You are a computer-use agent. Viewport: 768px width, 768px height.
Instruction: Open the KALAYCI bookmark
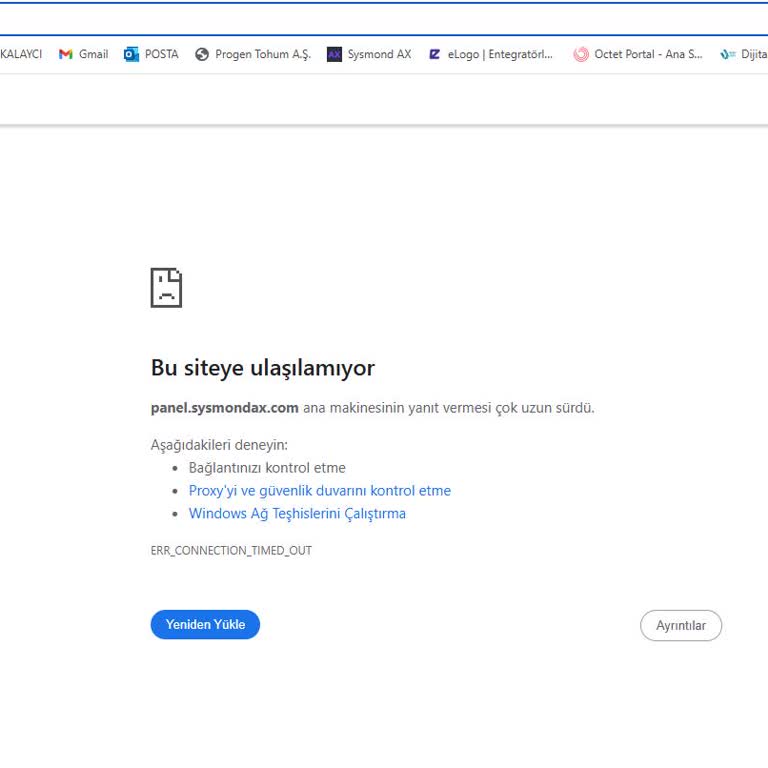(x=21, y=54)
